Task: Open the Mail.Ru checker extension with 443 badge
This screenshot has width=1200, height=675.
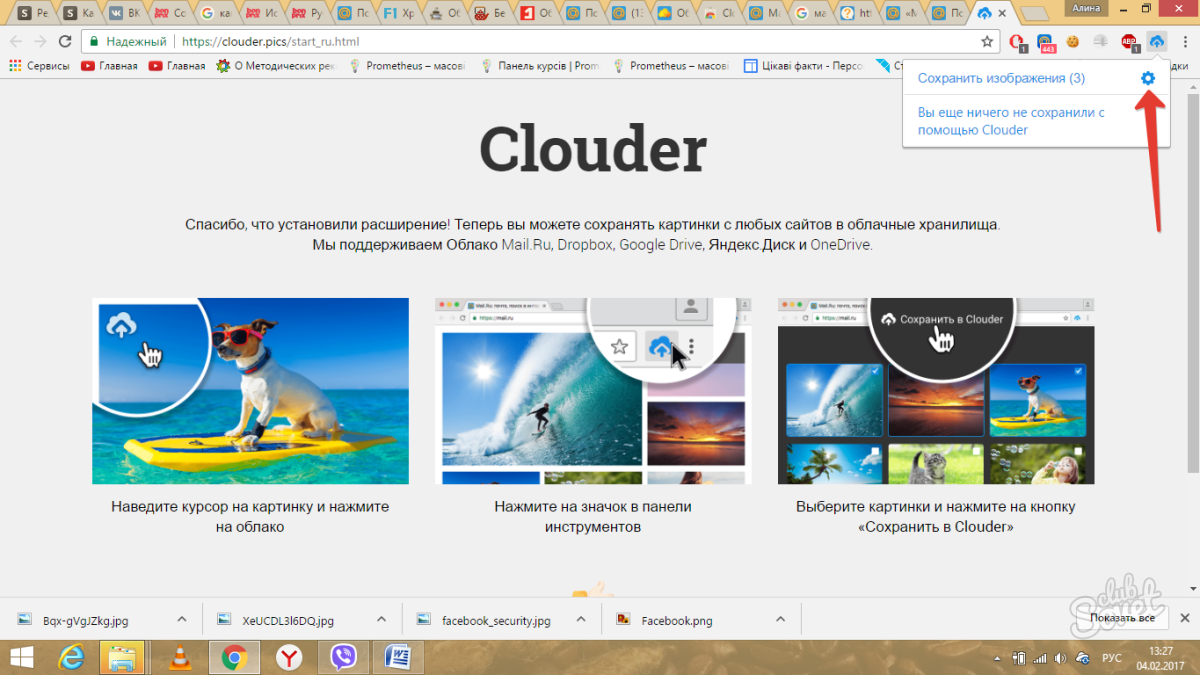Action: point(1045,42)
